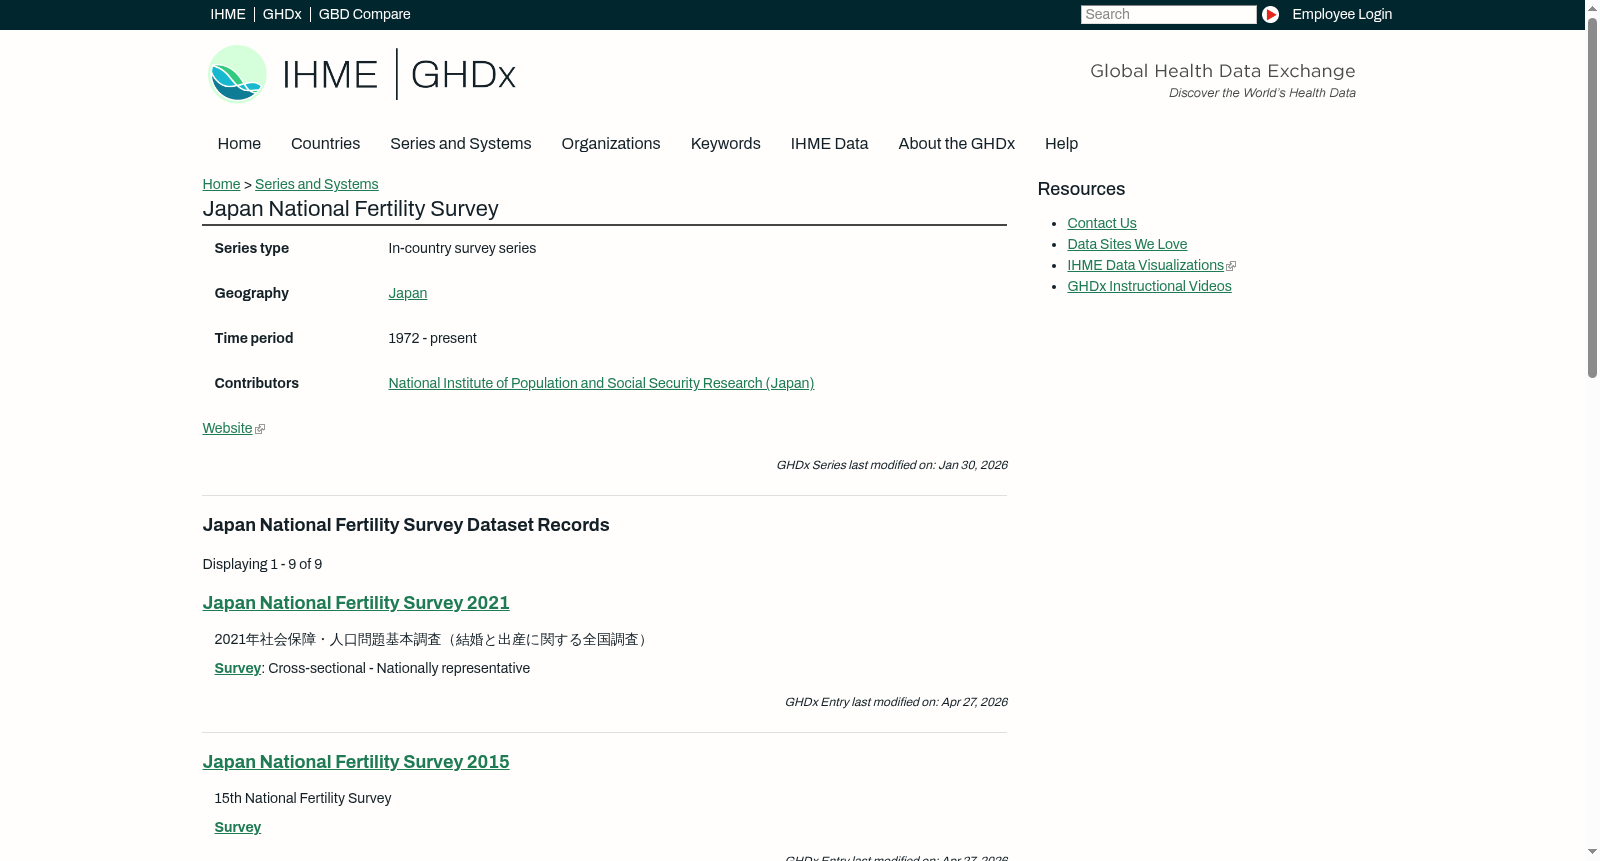Click the scrollbar down arrow
This screenshot has height=861, width=1600.
(1592, 852)
